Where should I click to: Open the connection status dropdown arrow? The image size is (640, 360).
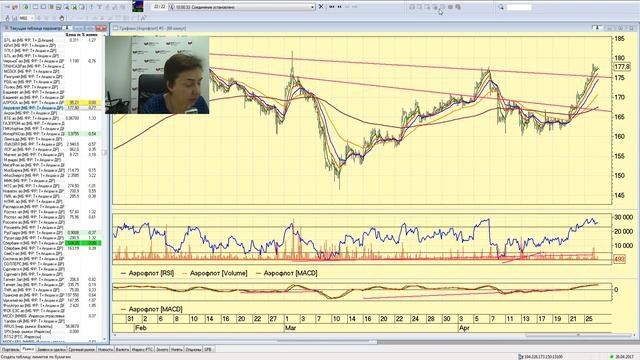[313, 7]
